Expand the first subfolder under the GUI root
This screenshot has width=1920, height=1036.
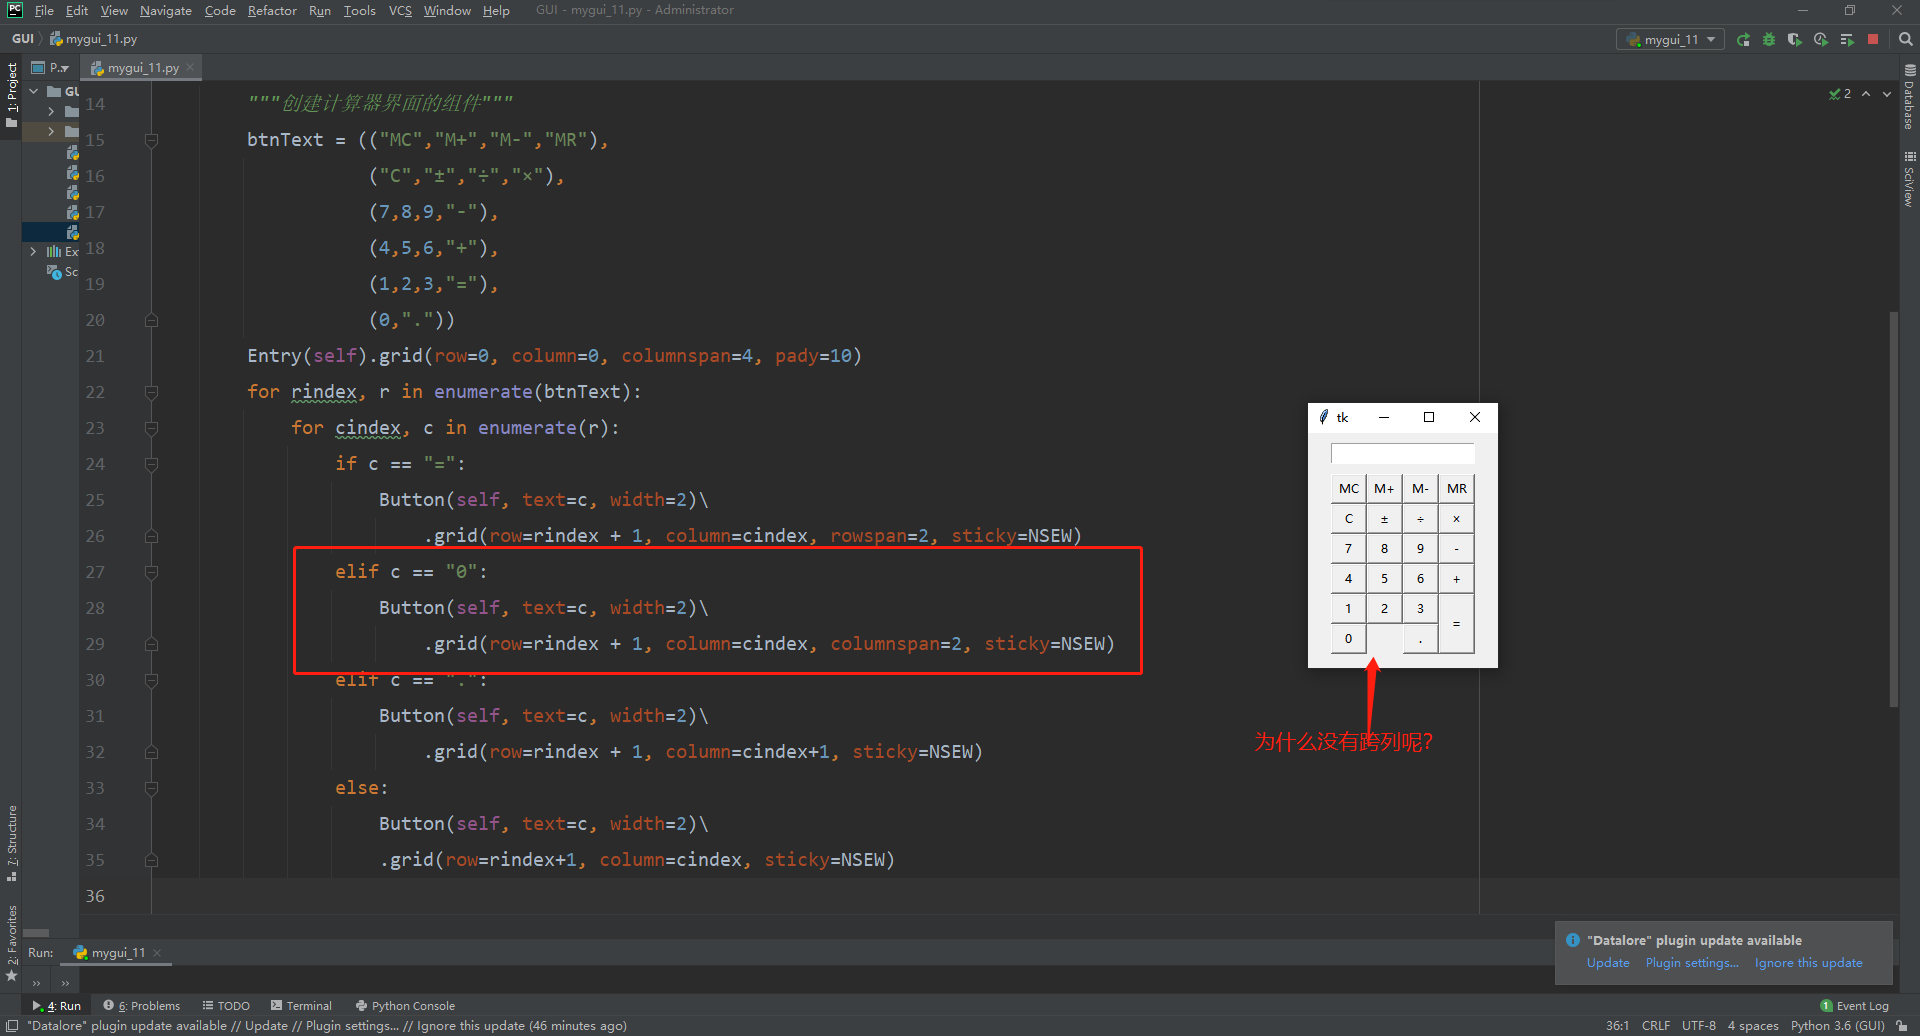pos(51,111)
